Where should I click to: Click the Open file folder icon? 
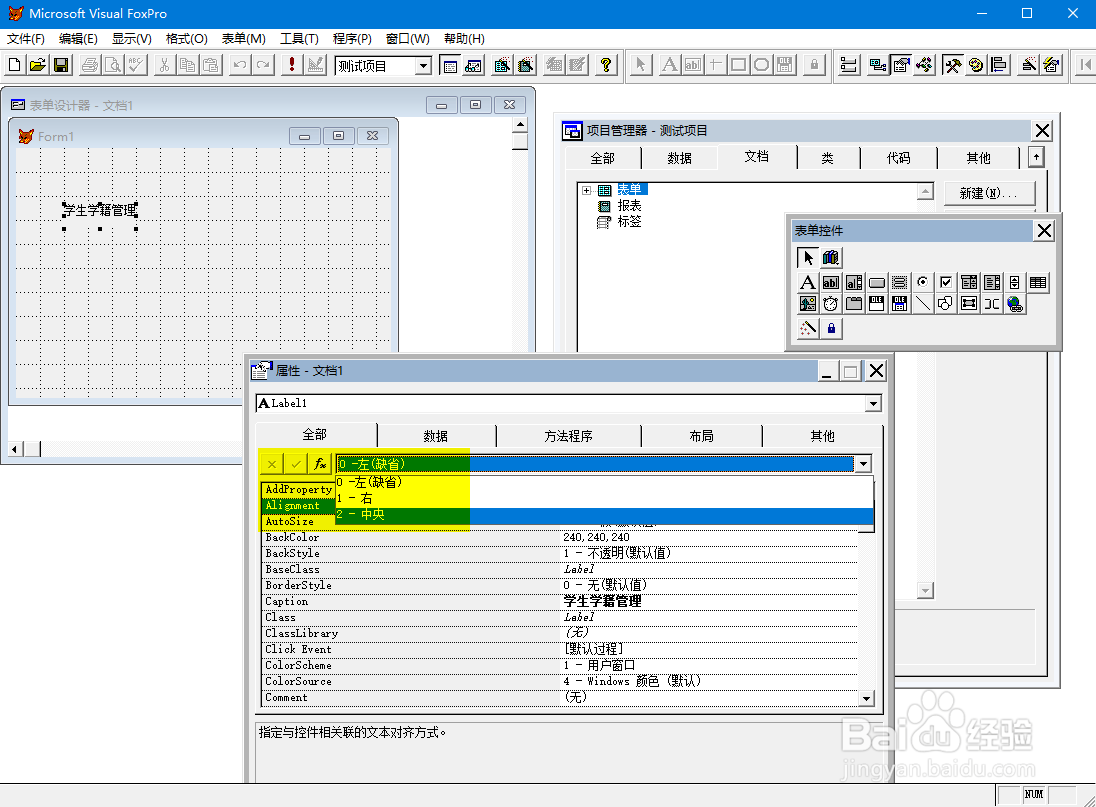click(x=38, y=65)
